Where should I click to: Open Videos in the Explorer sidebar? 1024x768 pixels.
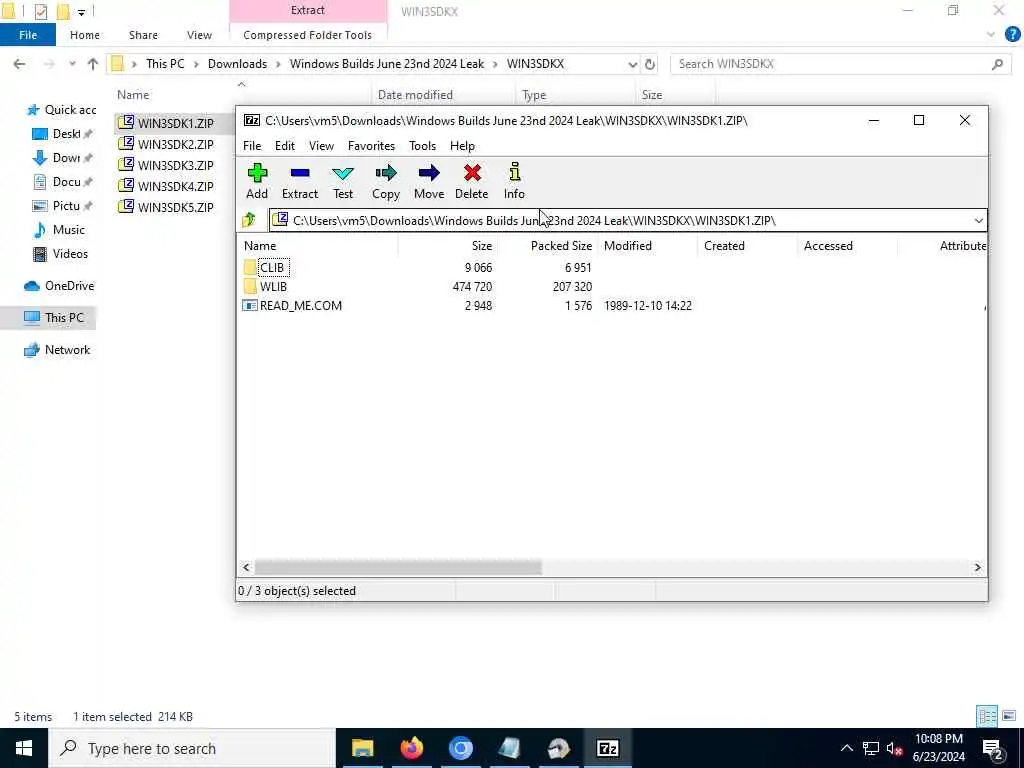tap(60, 254)
